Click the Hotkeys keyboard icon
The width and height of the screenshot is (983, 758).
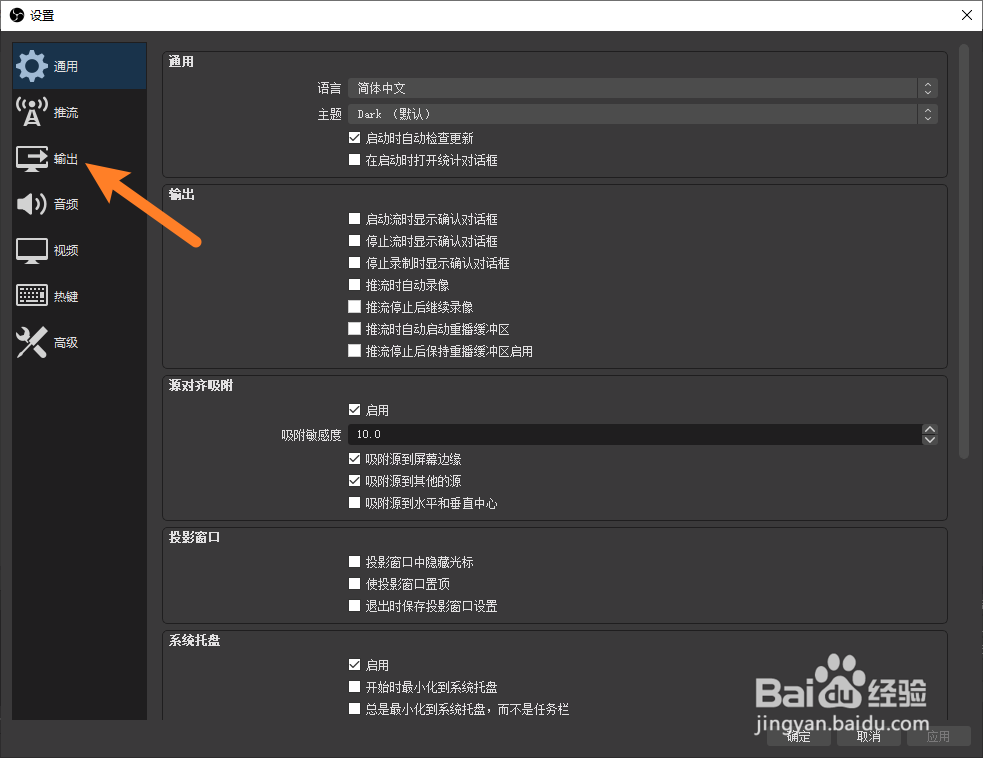(x=31, y=295)
